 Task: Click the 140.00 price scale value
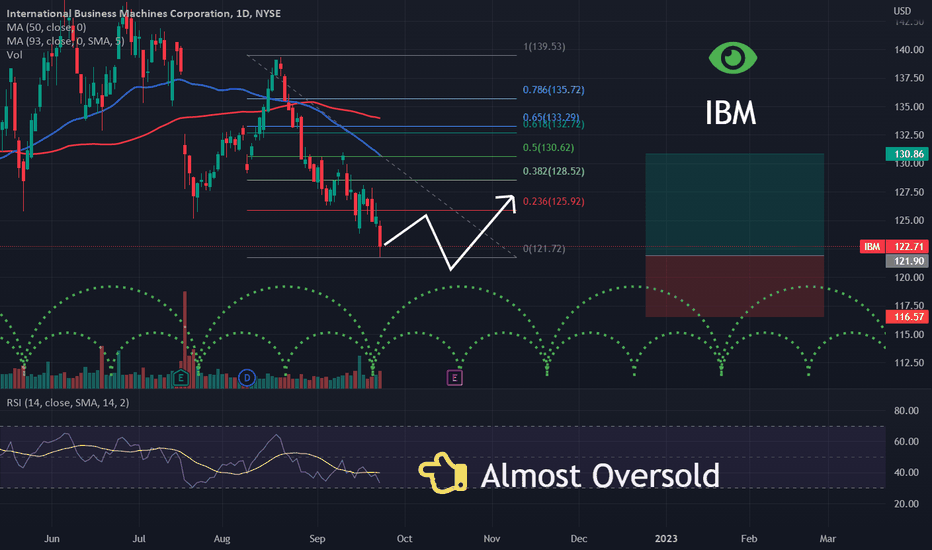click(x=909, y=49)
